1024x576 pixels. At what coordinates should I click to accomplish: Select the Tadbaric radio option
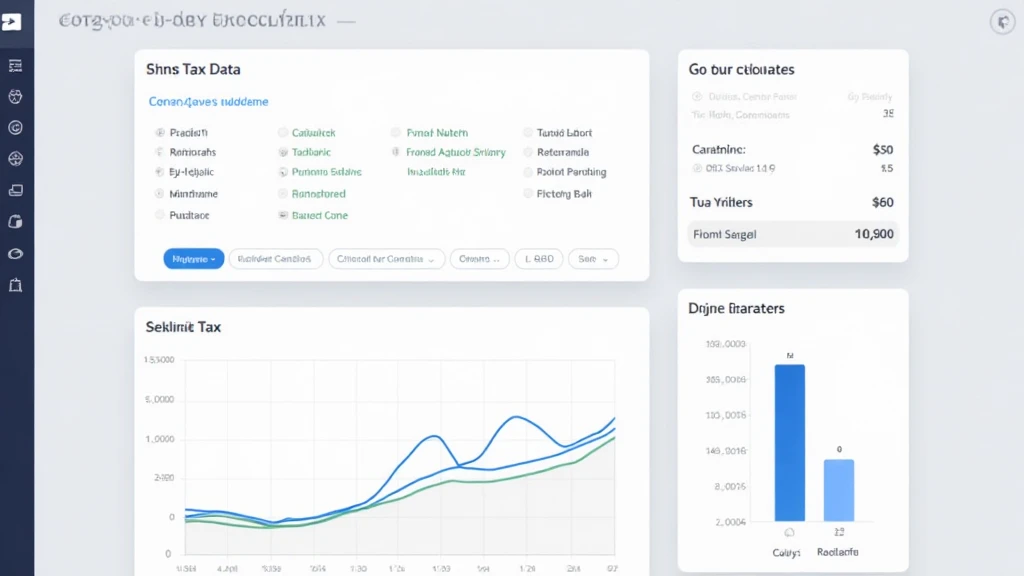click(283, 153)
